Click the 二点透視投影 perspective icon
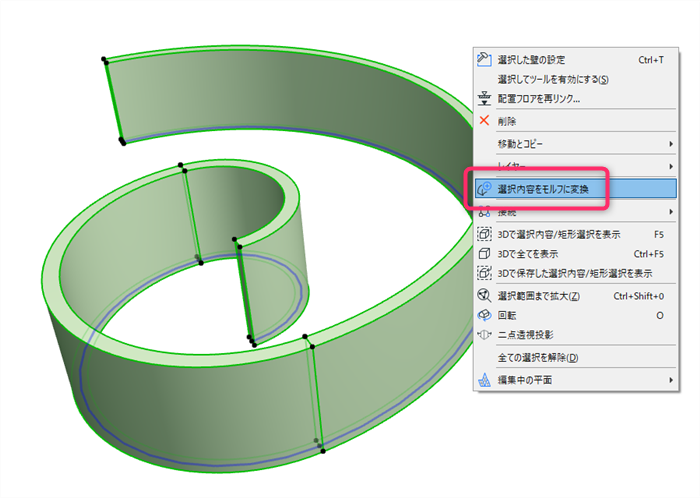This screenshot has width=700, height=498. click(484, 335)
